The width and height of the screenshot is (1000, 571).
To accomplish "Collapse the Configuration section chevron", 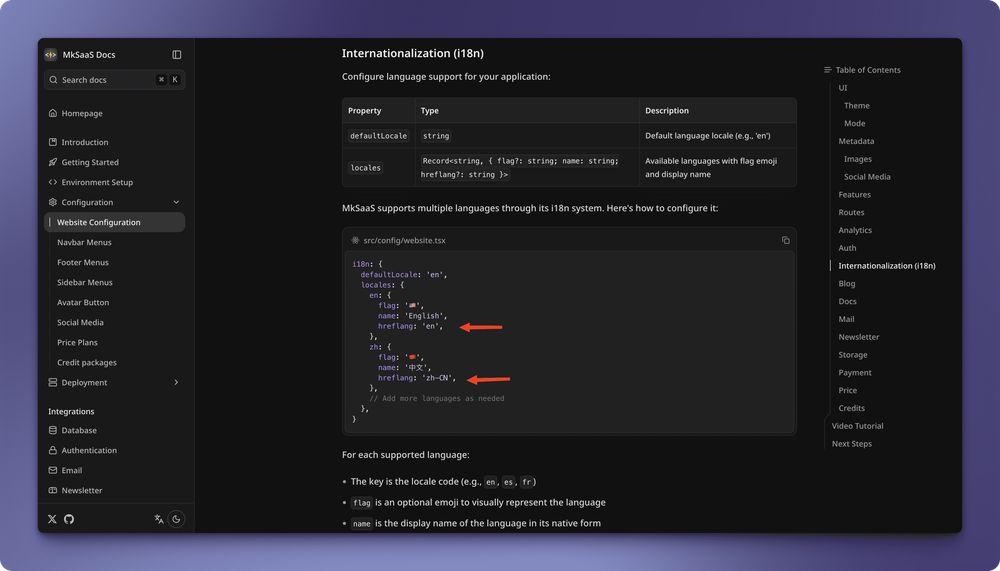I will (x=176, y=202).
